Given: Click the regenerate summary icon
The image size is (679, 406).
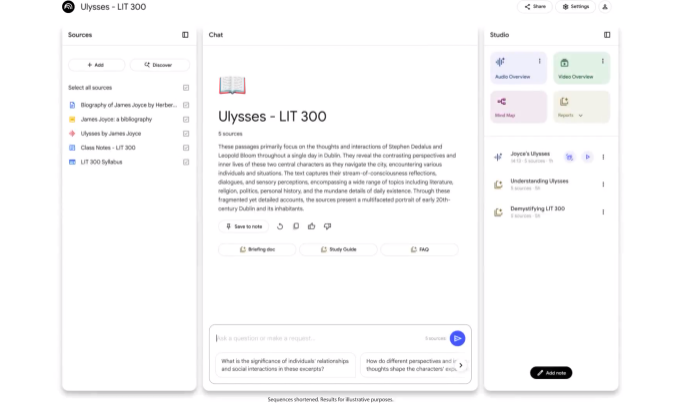Looking at the screenshot, I should coord(280,226).
